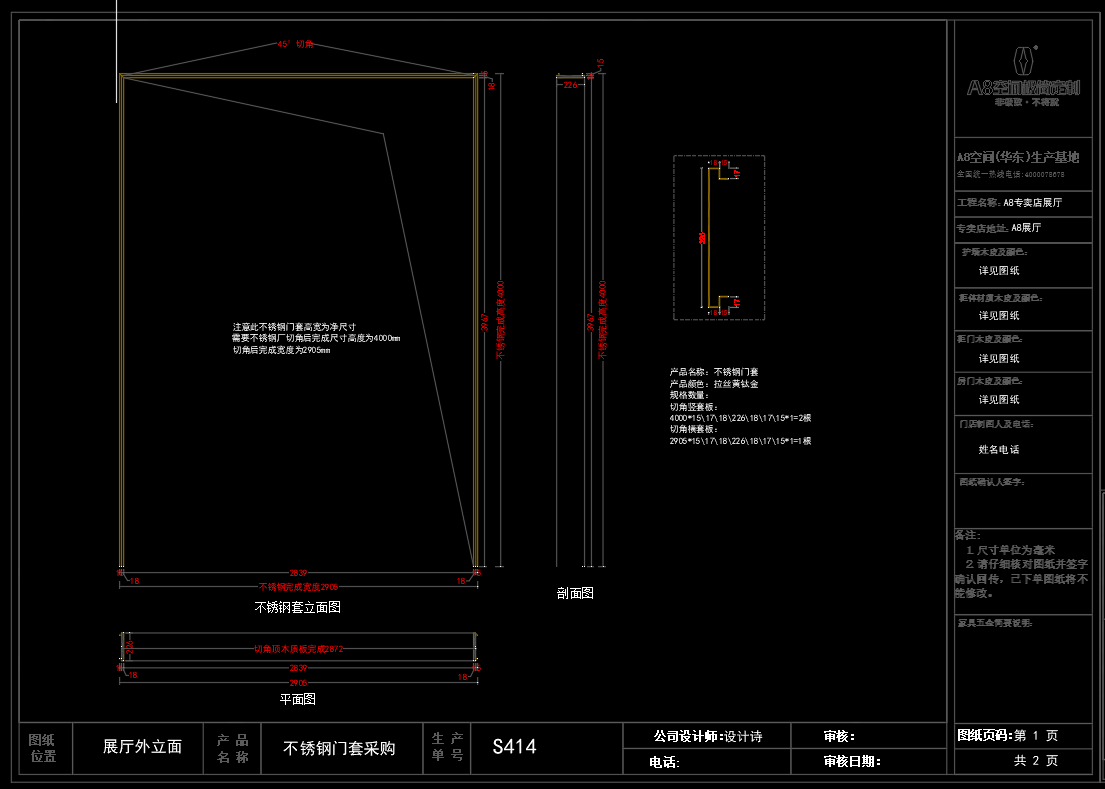1105x789 pixels.
Task: Select the red 45° 切角 annotation
Action: (296, 44)
